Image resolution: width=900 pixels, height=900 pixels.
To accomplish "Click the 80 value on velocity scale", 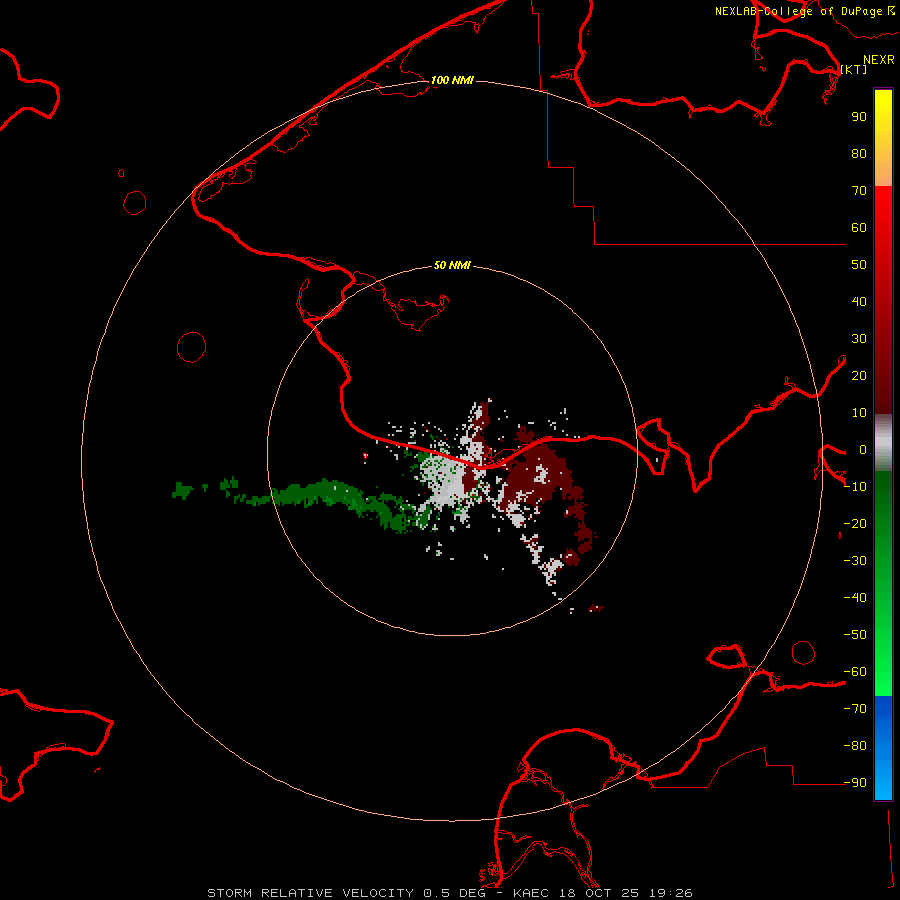I will 859,153.
